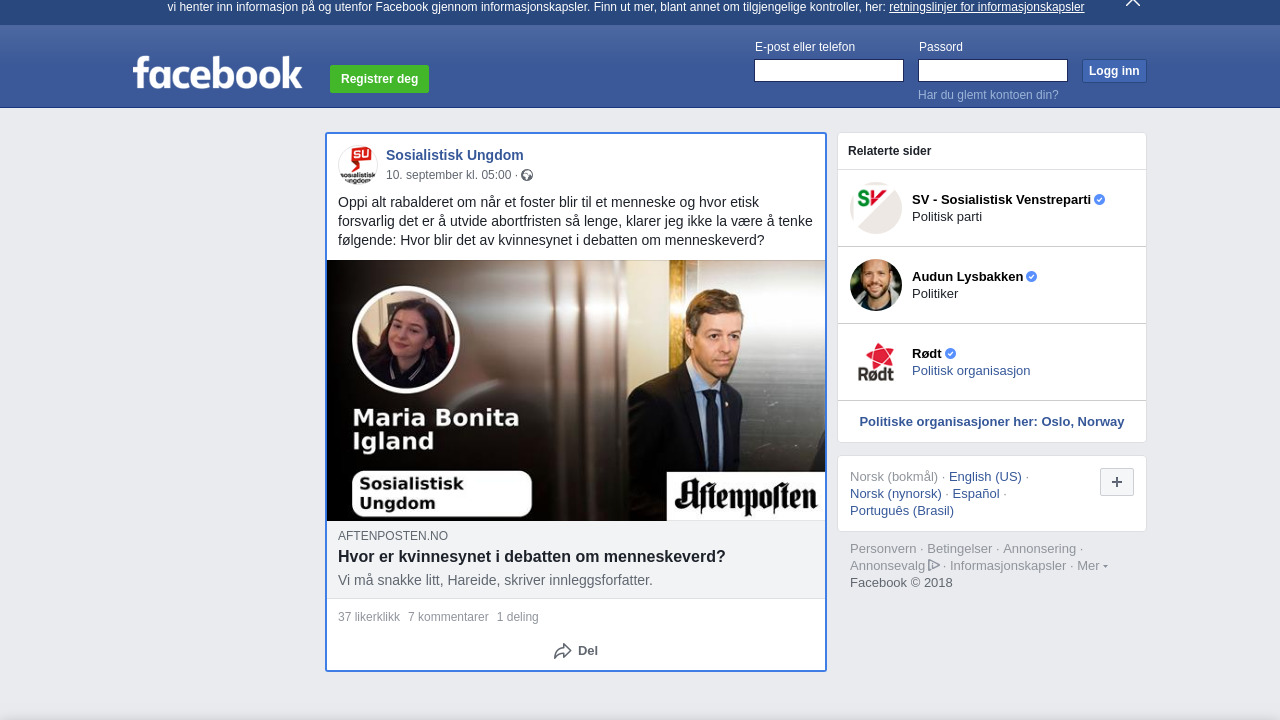Click the public globe icon on post
The image size is (1280, 720).
(527, 175)
